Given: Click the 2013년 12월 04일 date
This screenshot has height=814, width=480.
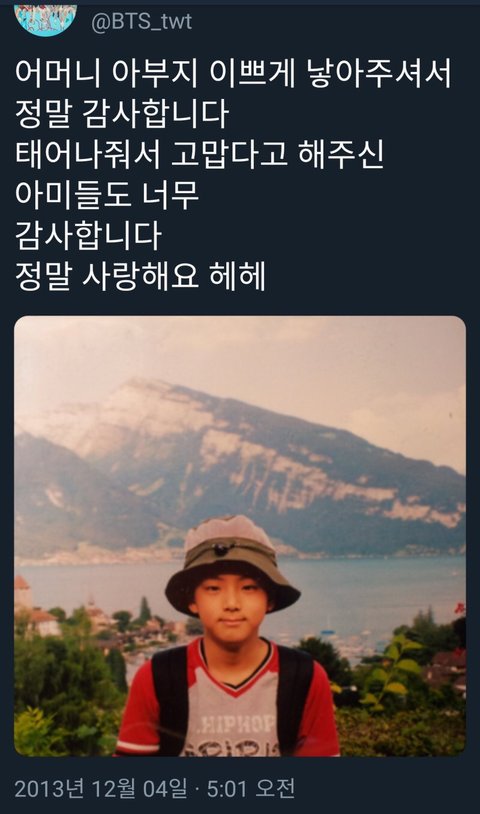Looking at the screenshot, I should coord(101,788).
